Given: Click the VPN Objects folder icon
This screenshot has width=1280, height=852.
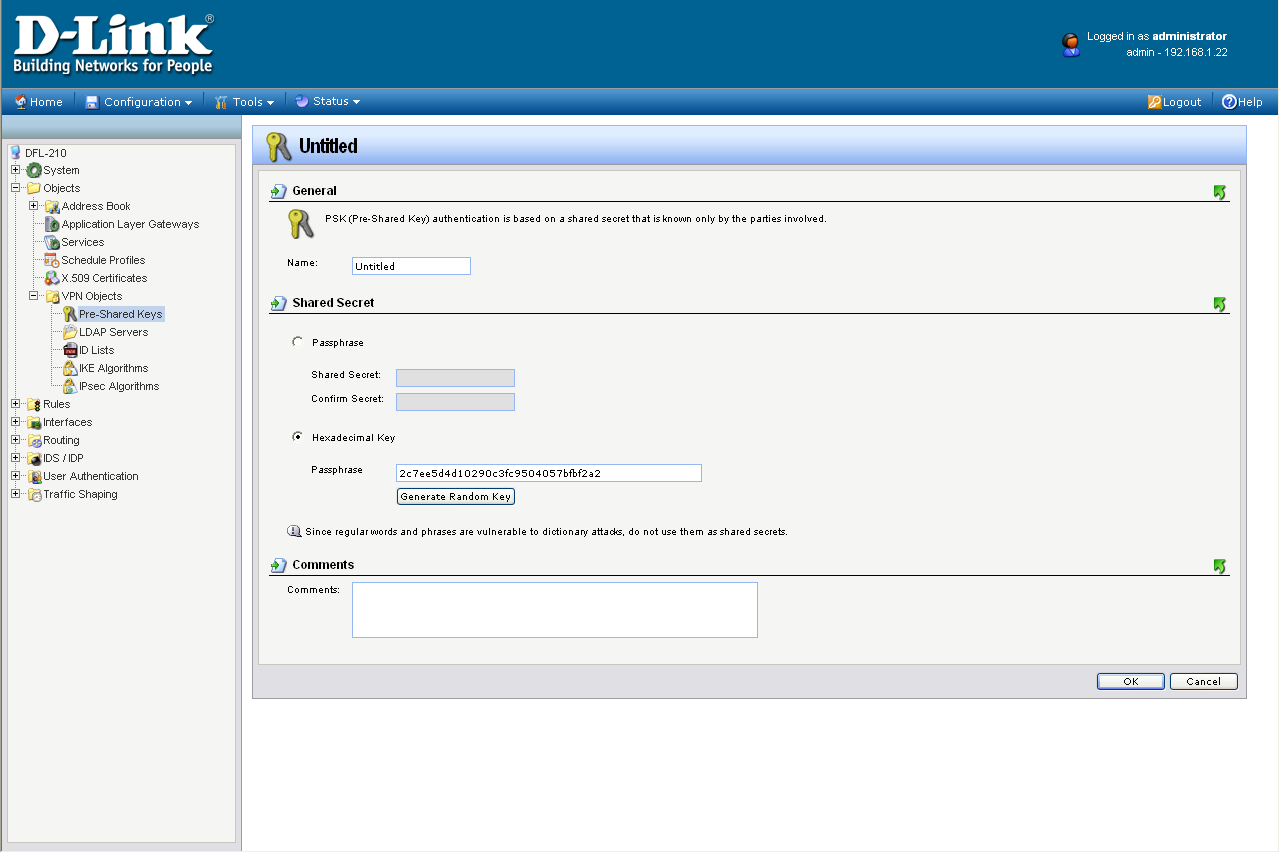Looking at the screenshot, I should (52, 296).
